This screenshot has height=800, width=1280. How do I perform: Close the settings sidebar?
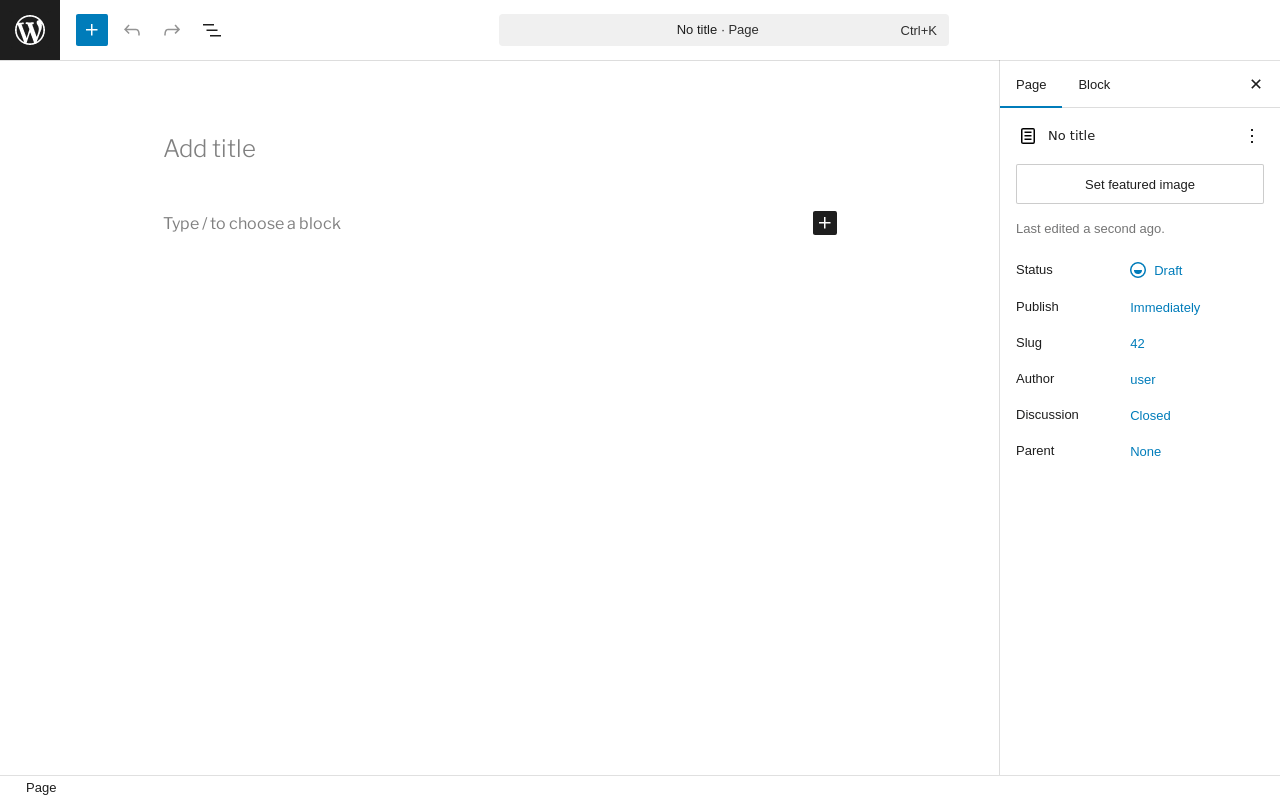pos(1256,84)
